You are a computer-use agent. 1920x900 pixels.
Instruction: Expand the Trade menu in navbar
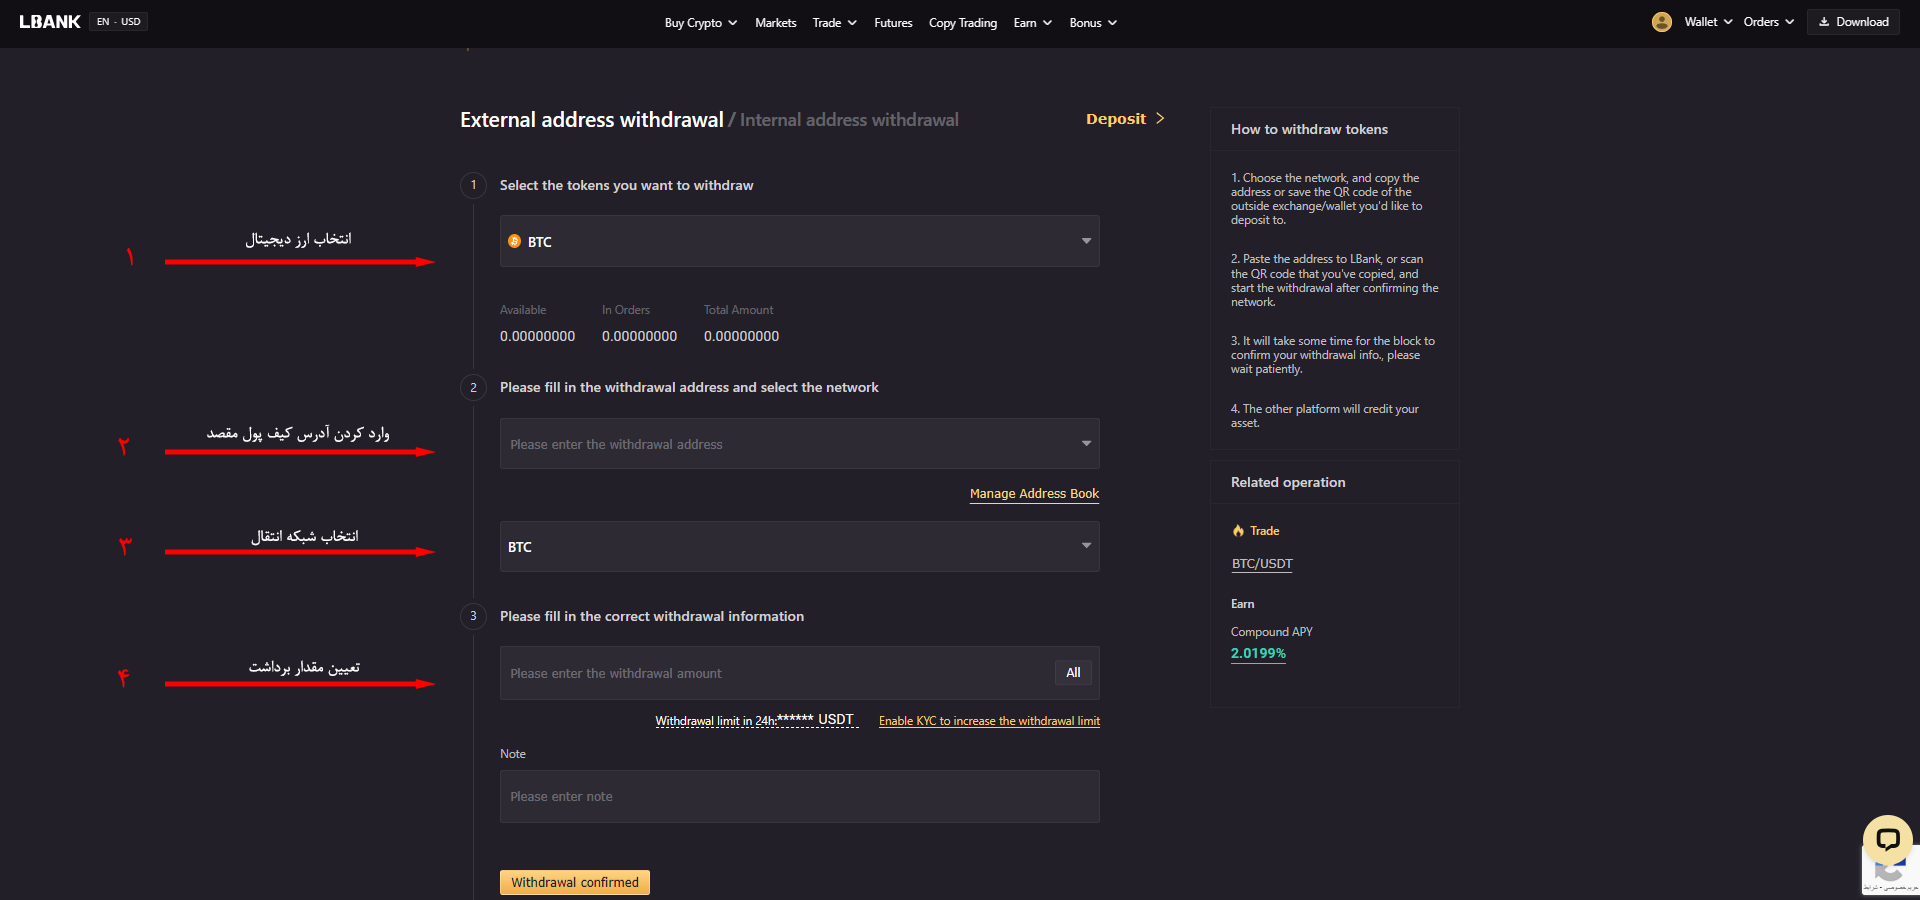click(834, 23)
